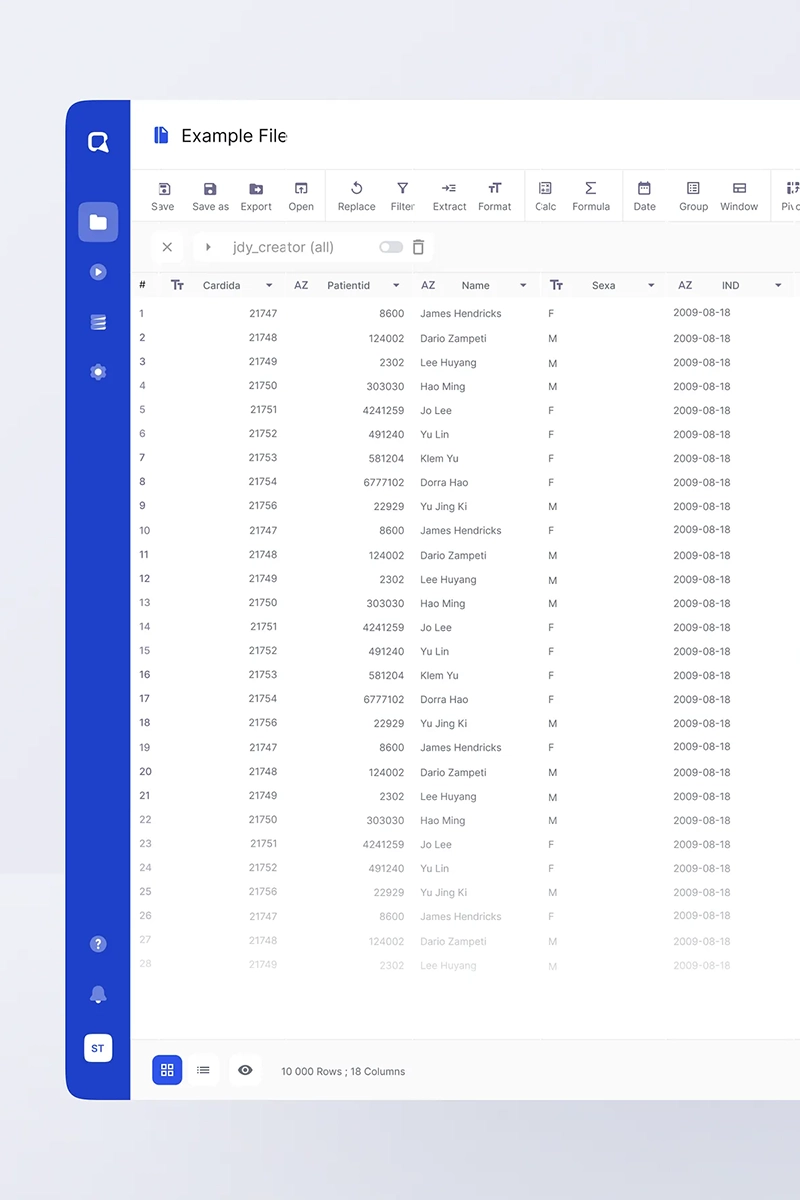Click the Save as toolbar button
Screen dimensions: 800x1200
click(210, 196)
